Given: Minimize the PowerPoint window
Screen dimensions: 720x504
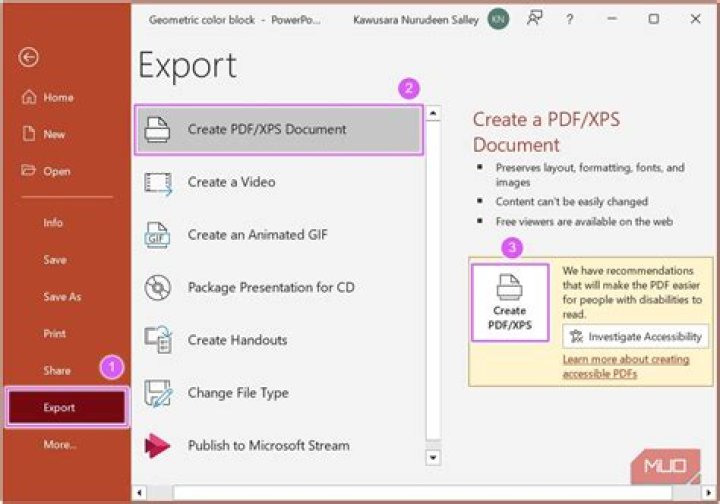Looking at the screenshot, I should point(612,19).
